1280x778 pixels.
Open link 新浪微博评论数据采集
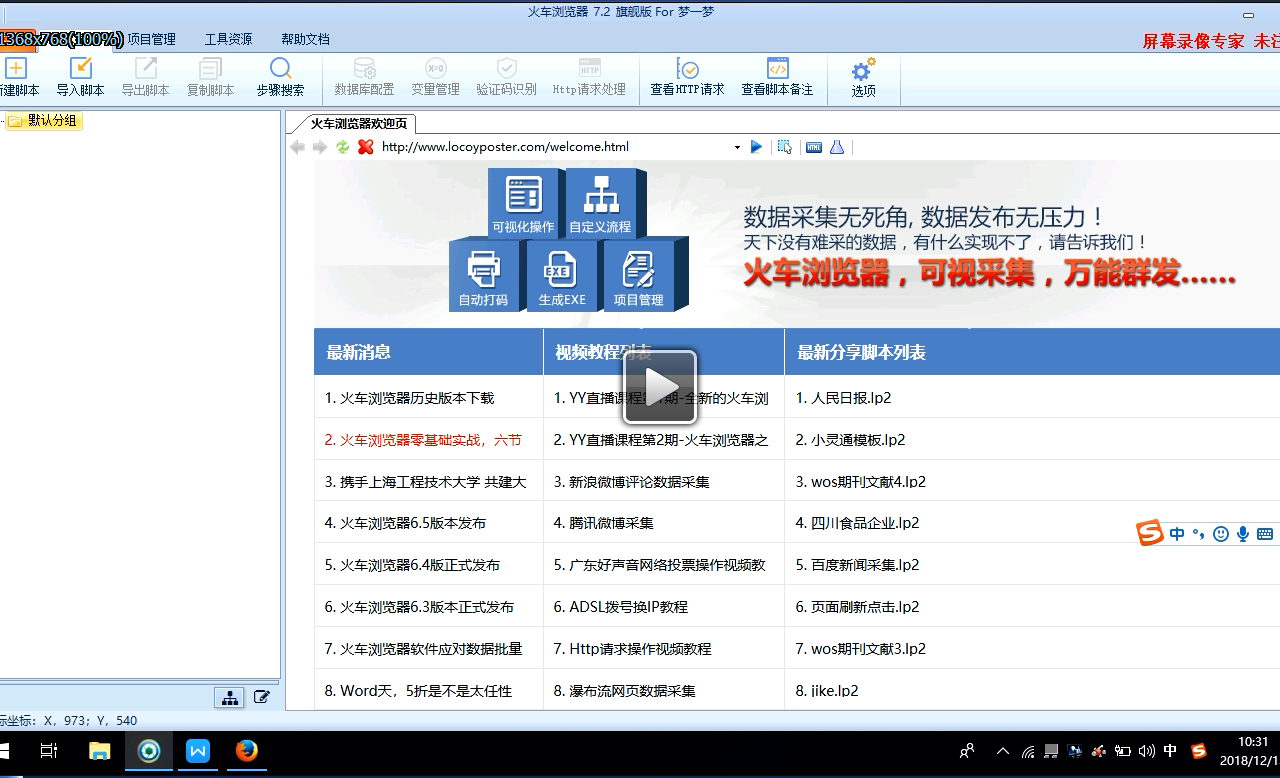click(x=639, y=482)
